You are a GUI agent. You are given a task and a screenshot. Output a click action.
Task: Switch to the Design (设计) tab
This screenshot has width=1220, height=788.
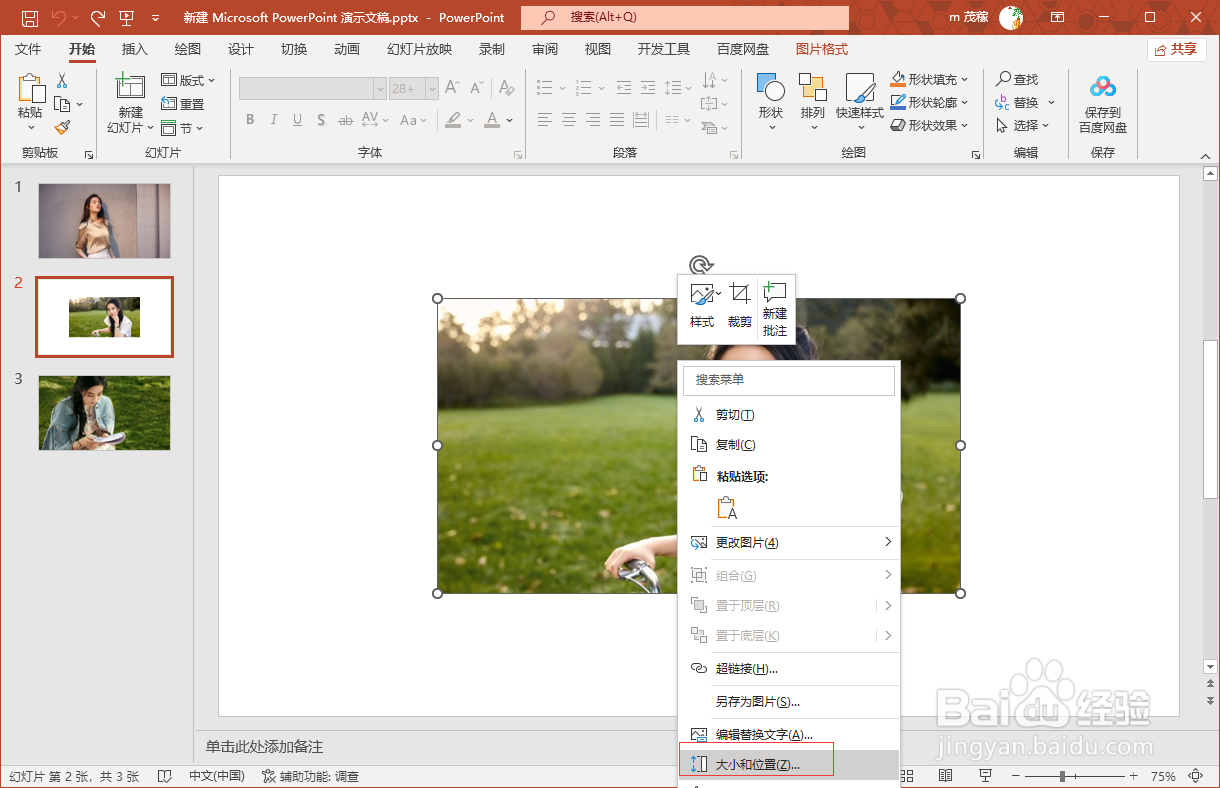tap(241, 49)
